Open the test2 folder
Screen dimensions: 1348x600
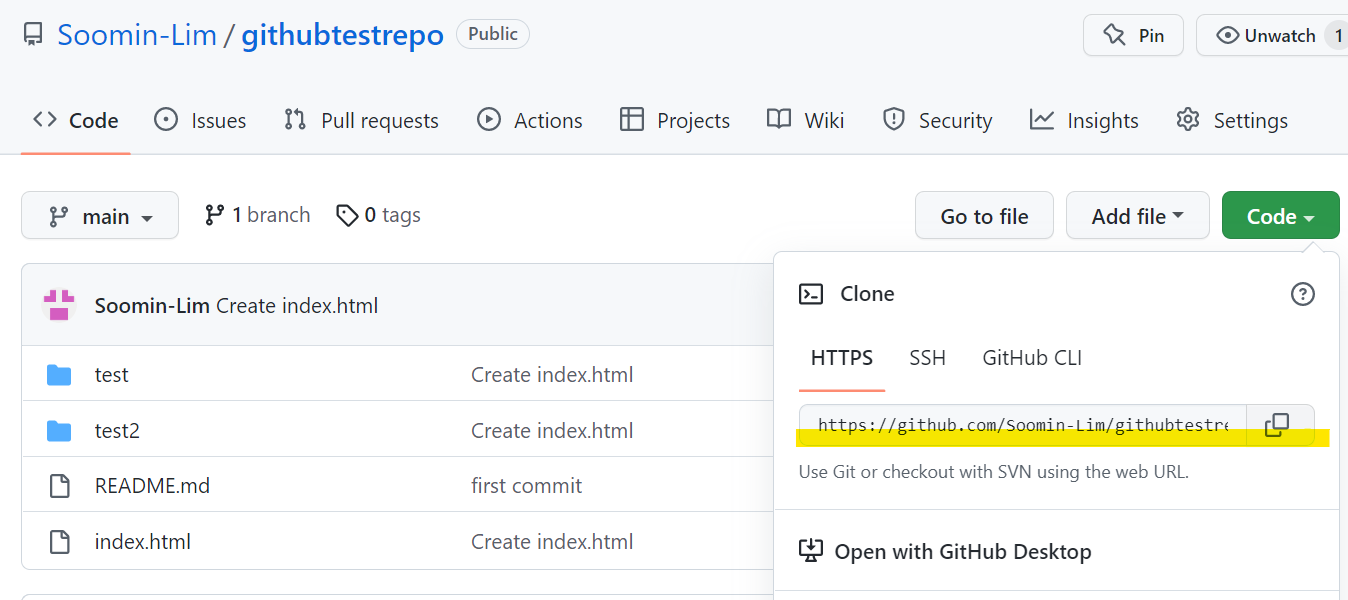point(117,431)
